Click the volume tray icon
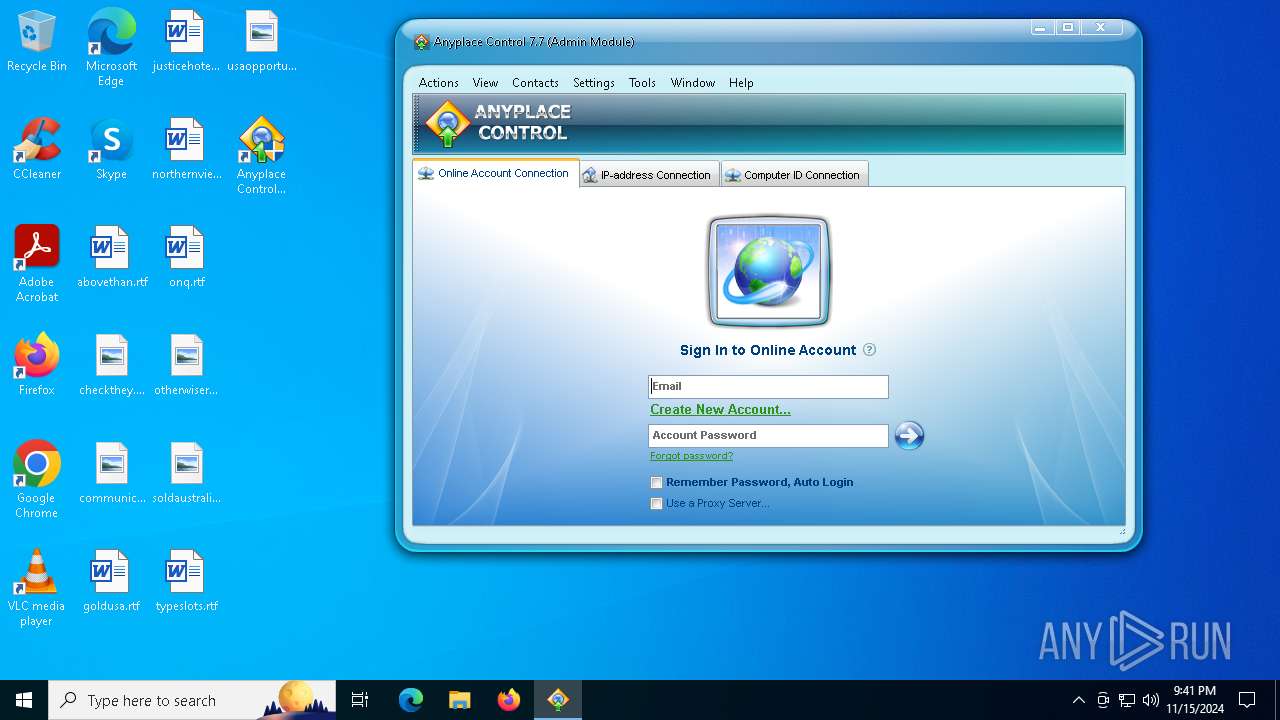1280x720 pixels. 1150,700
